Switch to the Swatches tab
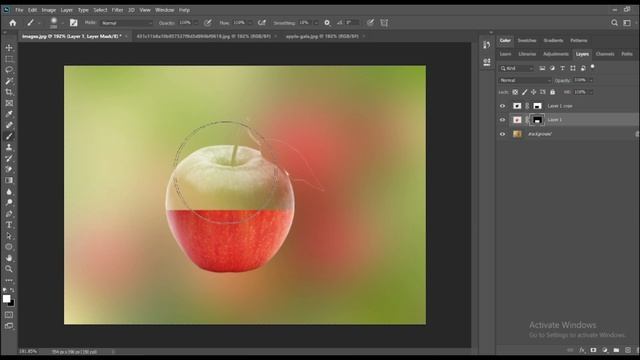 click(527, 40)
